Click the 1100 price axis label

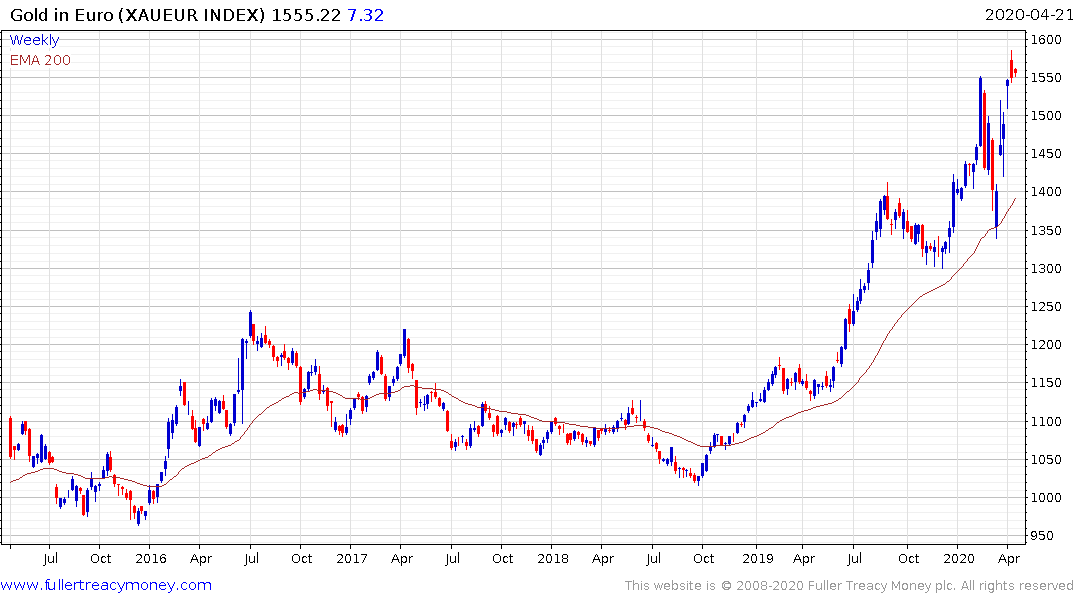click(x=1046, y=422)
